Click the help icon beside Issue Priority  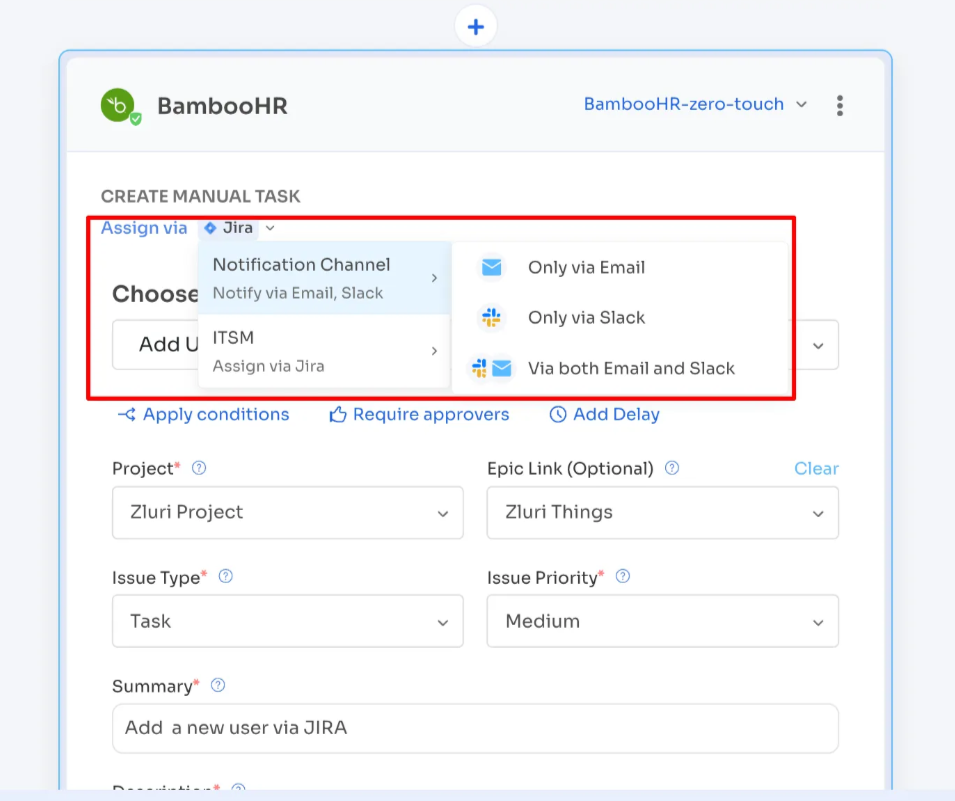[622, 577]
